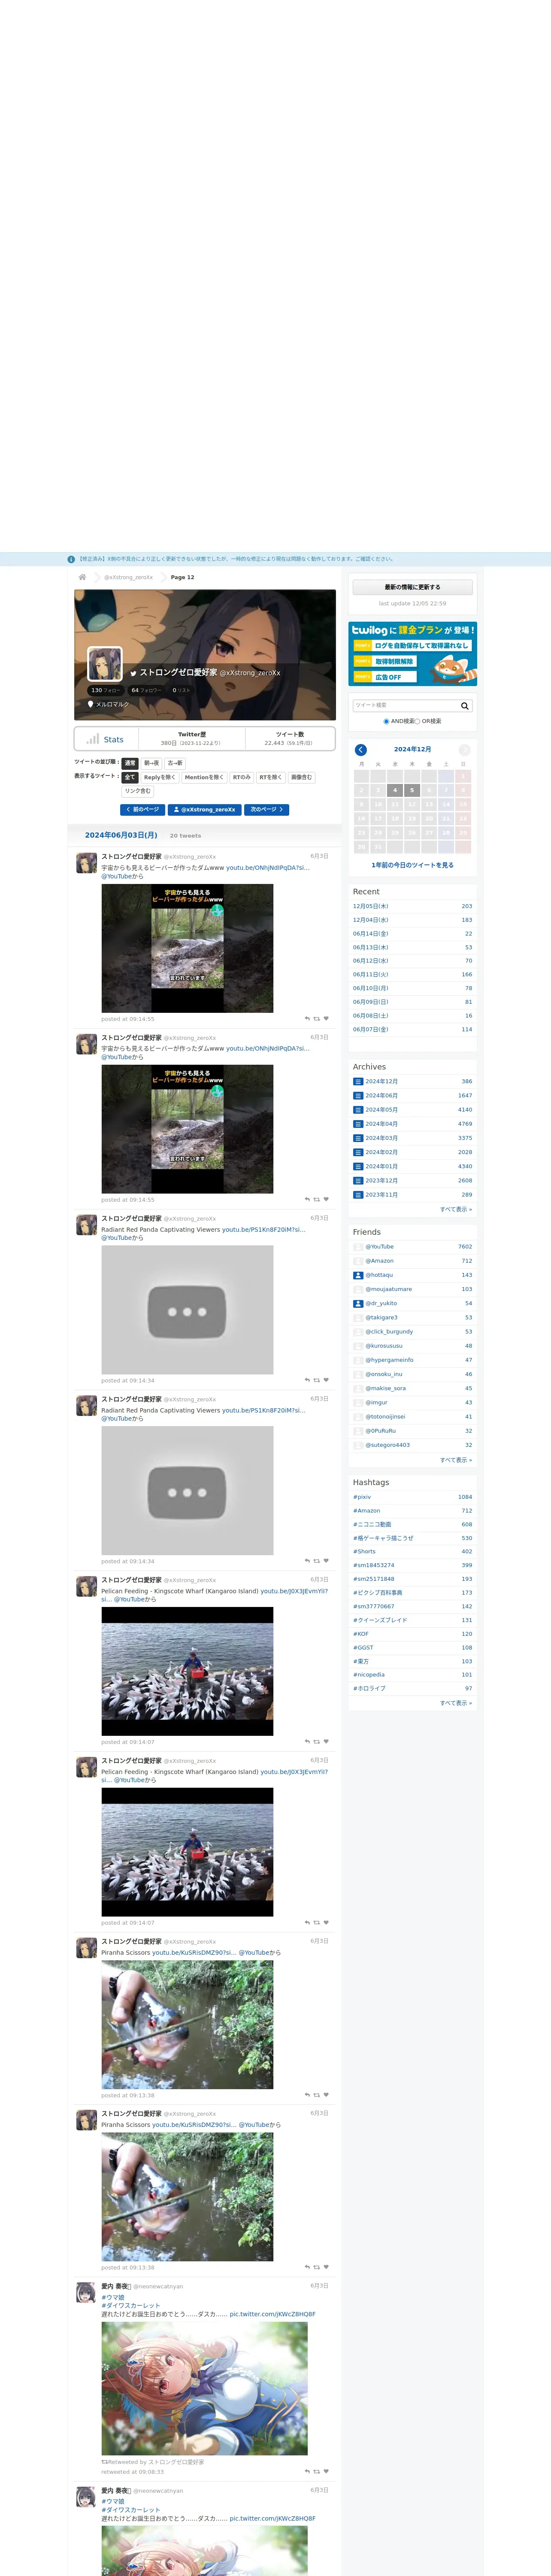Expand Hashtags with すべて表示 »

click(456, 1703)
